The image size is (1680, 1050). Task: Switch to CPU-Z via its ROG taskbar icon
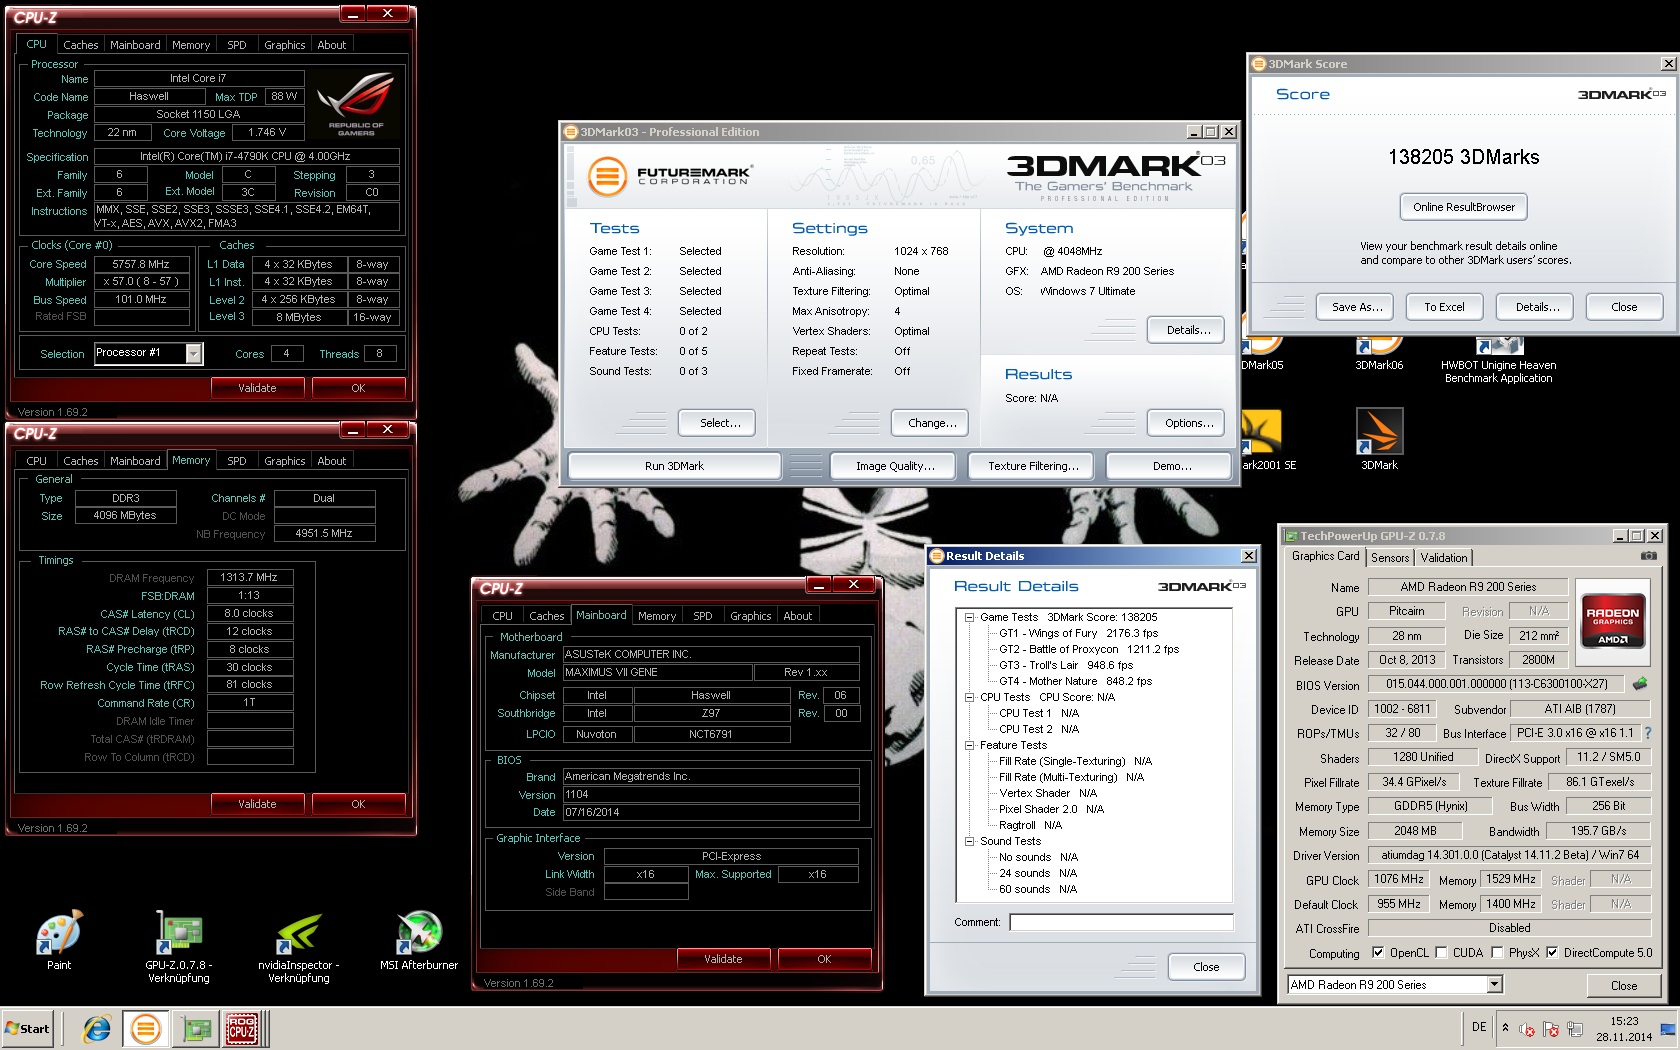point(243,1029)
